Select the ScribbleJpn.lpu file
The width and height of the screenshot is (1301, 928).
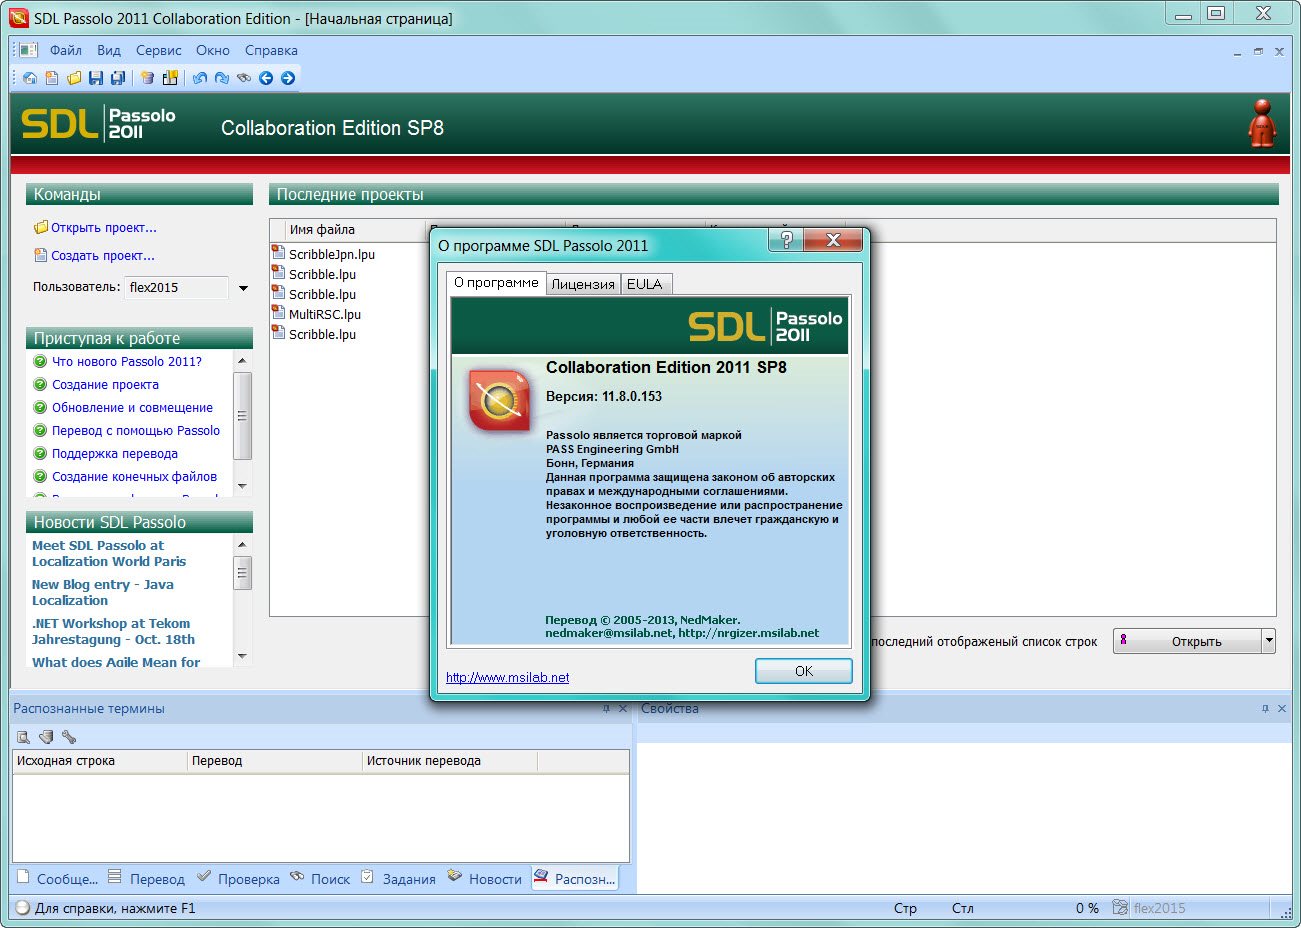[x=332, y=254]
